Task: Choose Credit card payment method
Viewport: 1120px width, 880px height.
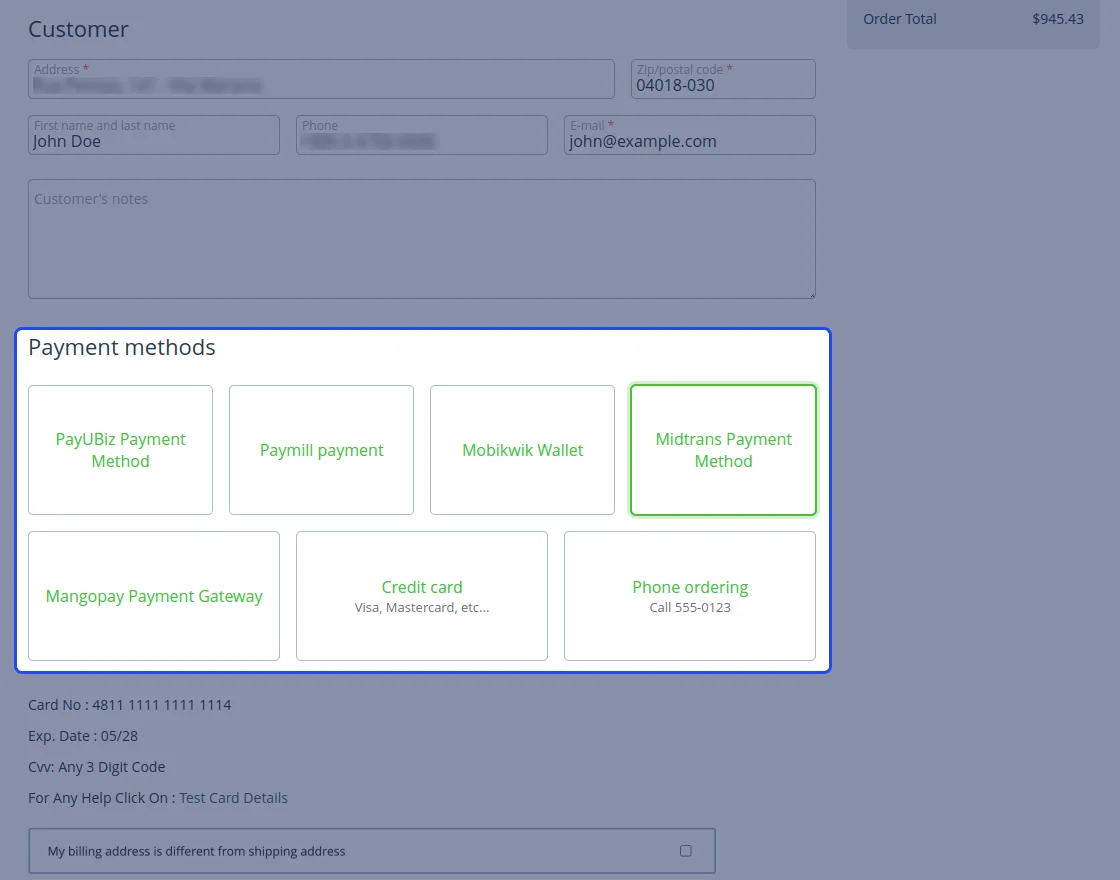Action: pos(422,596)
